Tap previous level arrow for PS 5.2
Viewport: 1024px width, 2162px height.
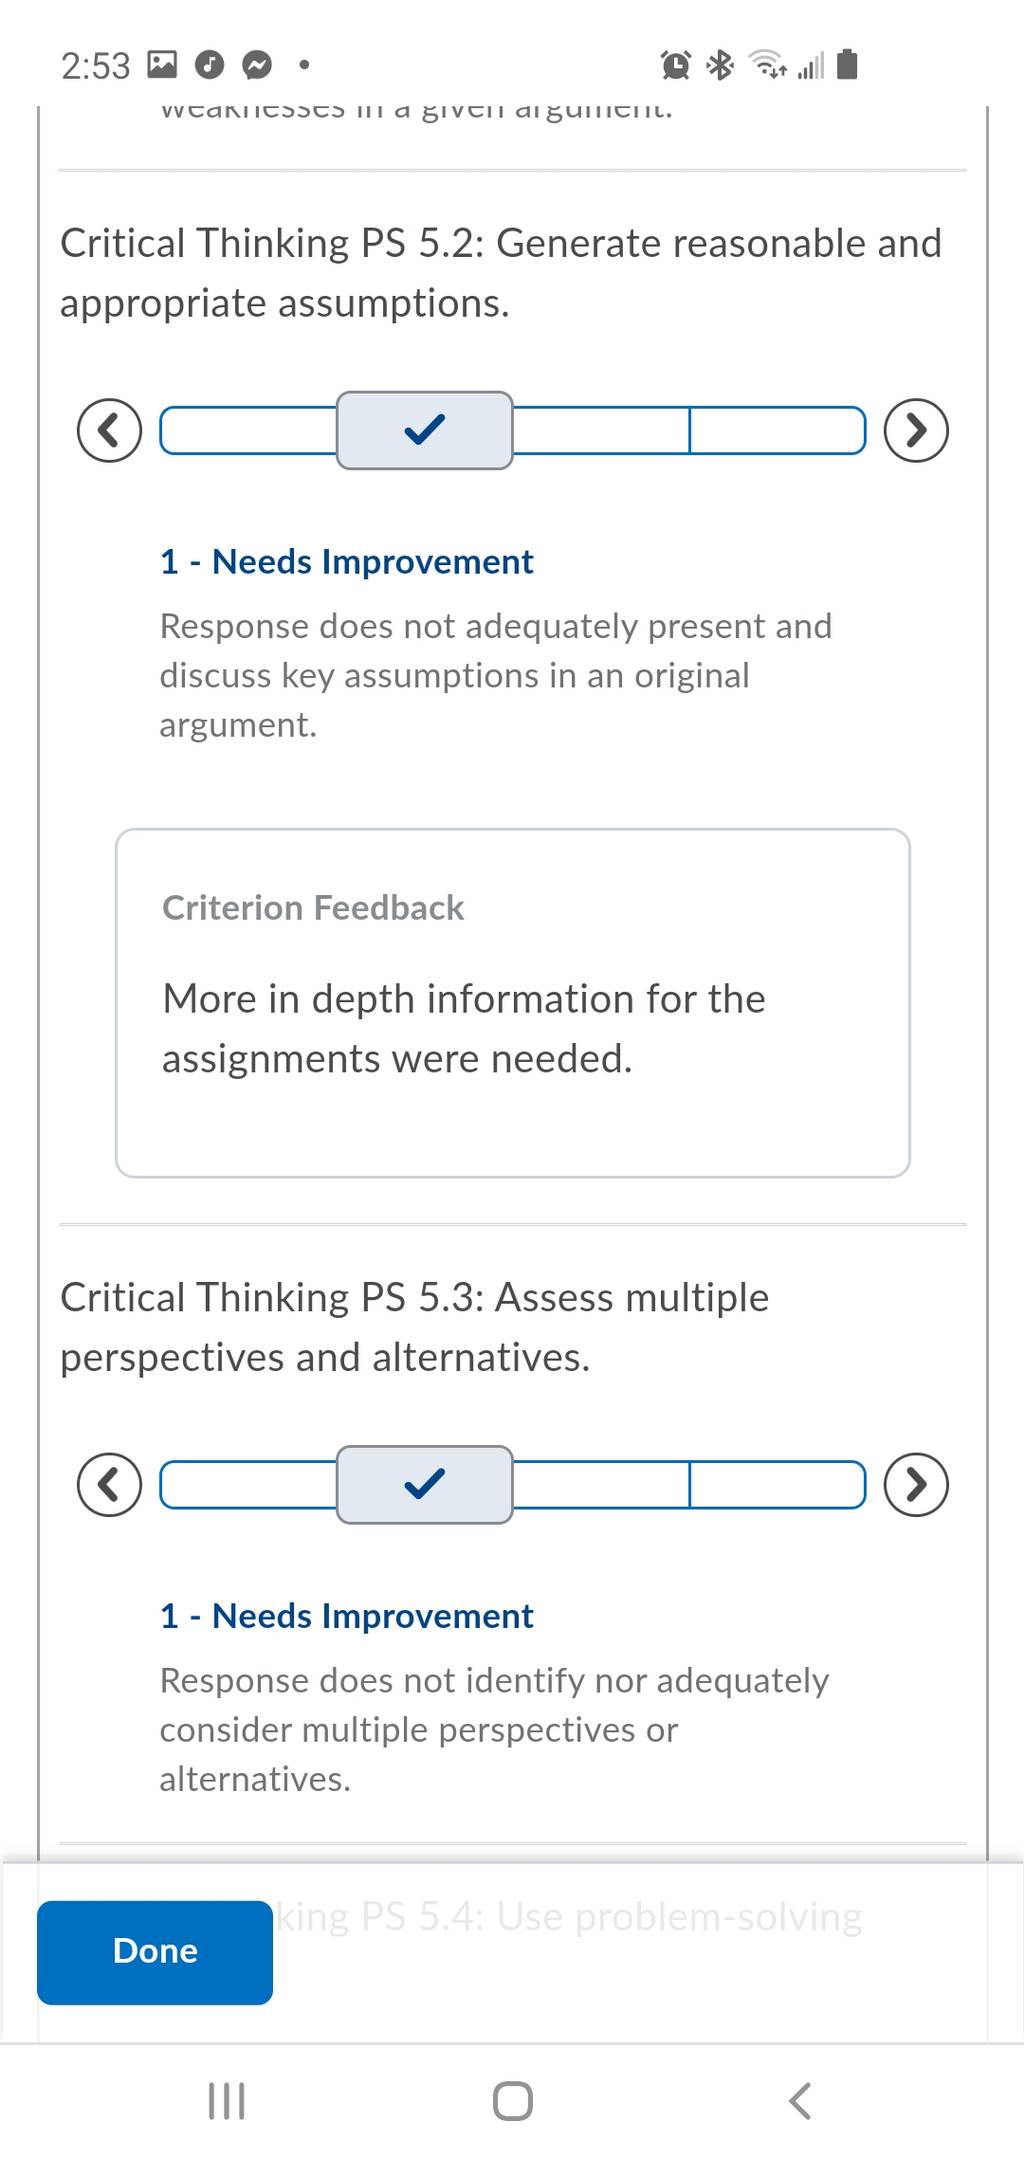coord(109,430)
